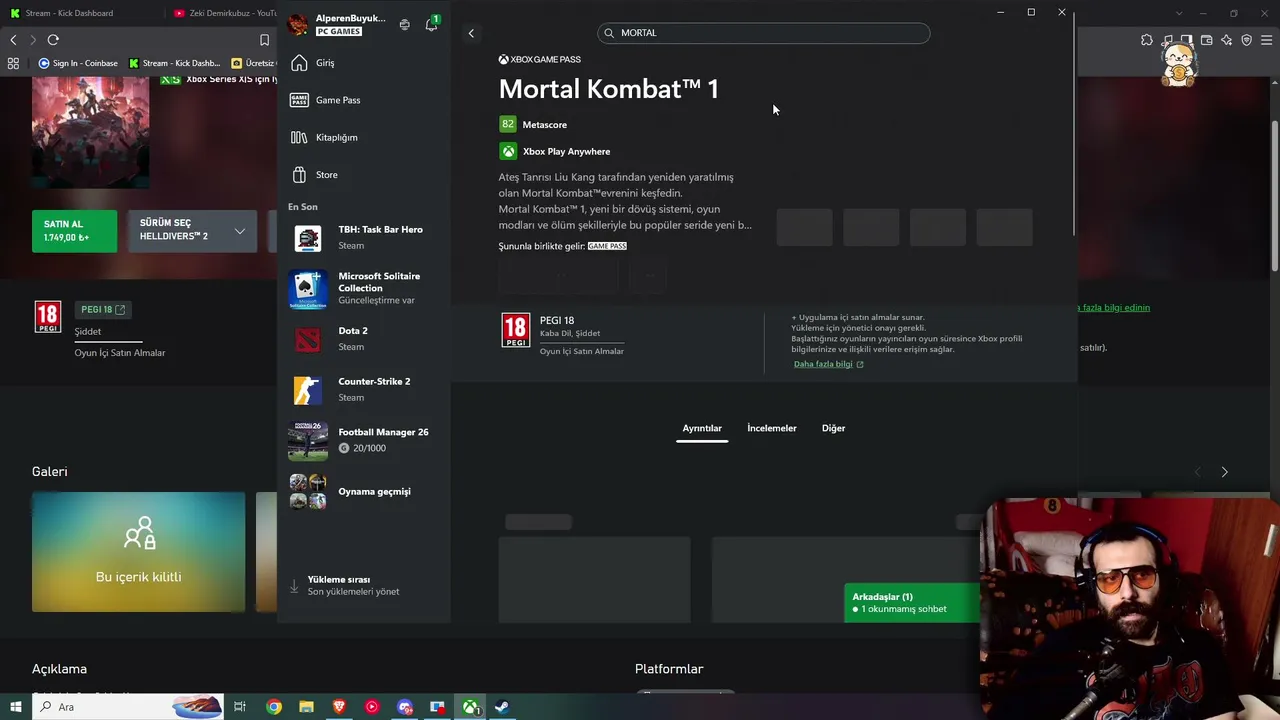Click the search magnifier icon in the Xbox app

pyautogui.click(x=609, y=33)
